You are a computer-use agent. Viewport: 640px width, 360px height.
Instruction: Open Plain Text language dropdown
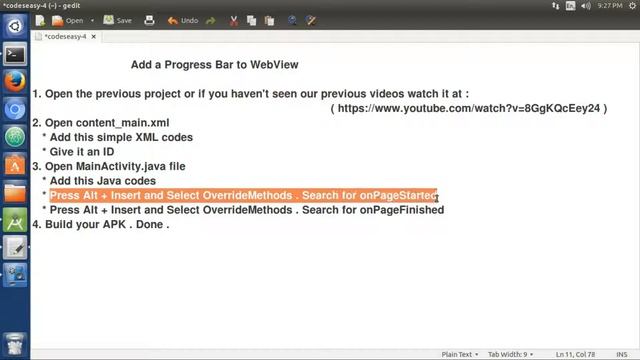click(x=460, y=354)
